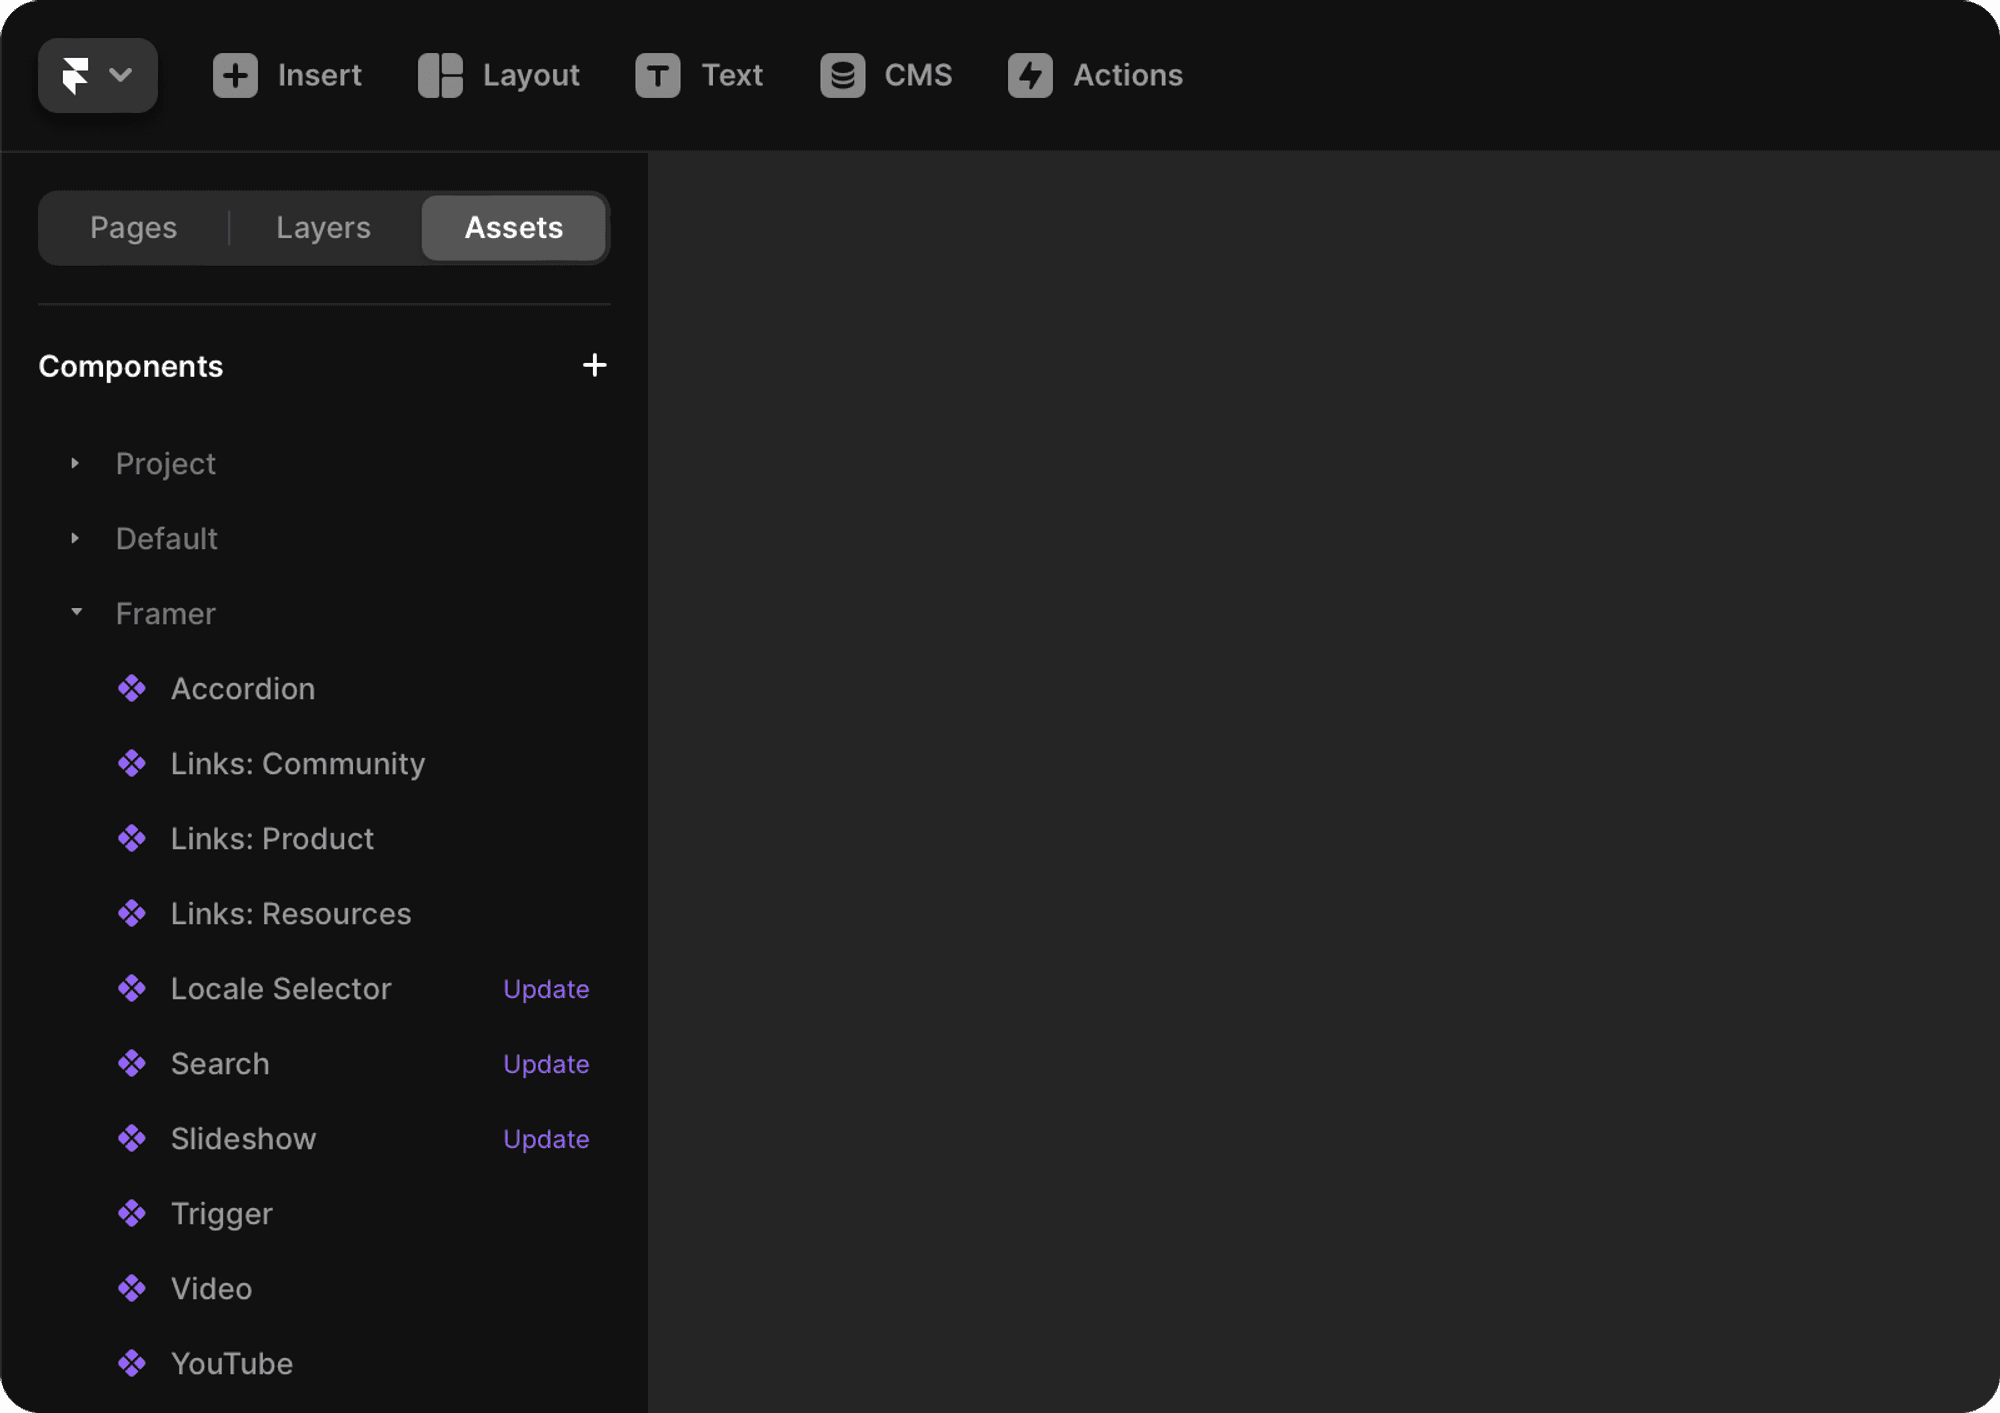The height and width of the screenshot is (1413, 2000).
Task: Add a new component with plus icon
Action: (x=594, y=366)
